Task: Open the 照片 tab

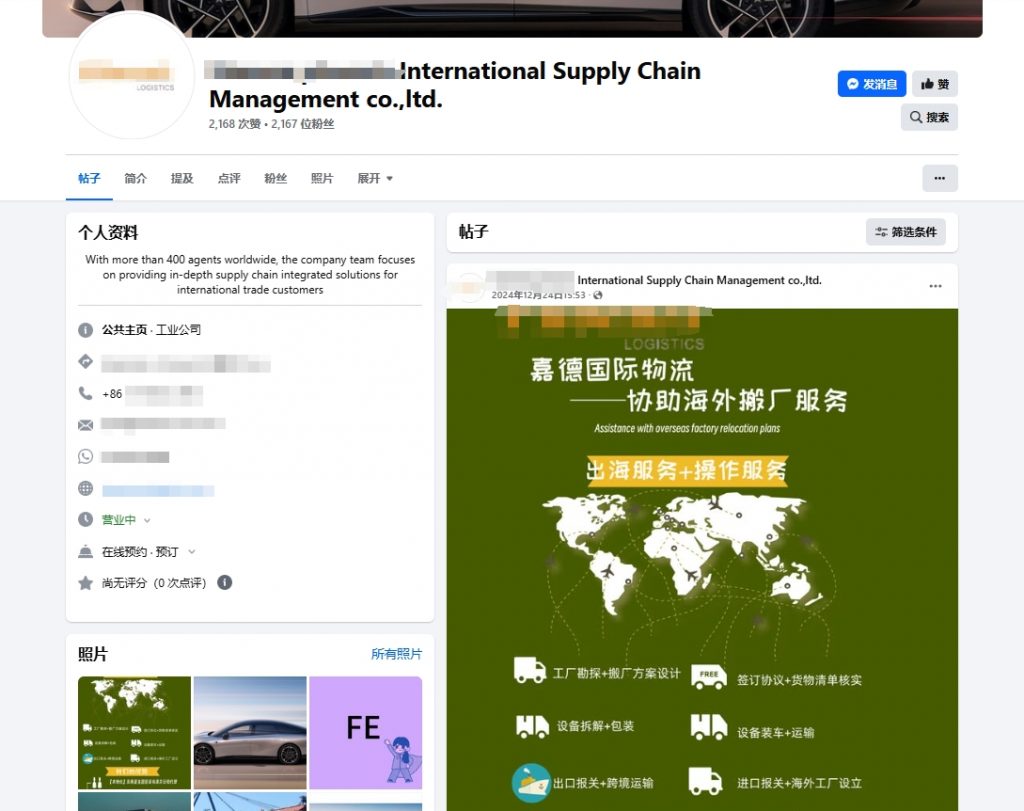Action: [322, 178]
